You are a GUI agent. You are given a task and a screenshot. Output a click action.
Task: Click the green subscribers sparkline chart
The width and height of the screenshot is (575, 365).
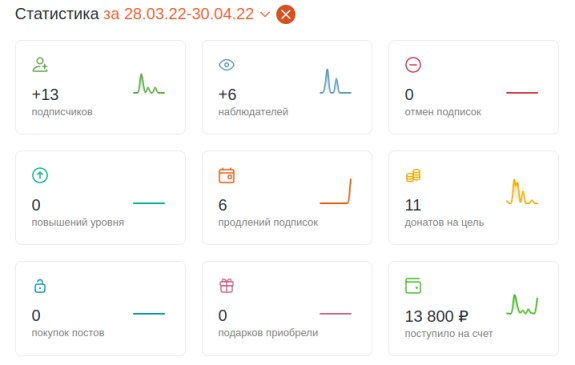[149, 84]
